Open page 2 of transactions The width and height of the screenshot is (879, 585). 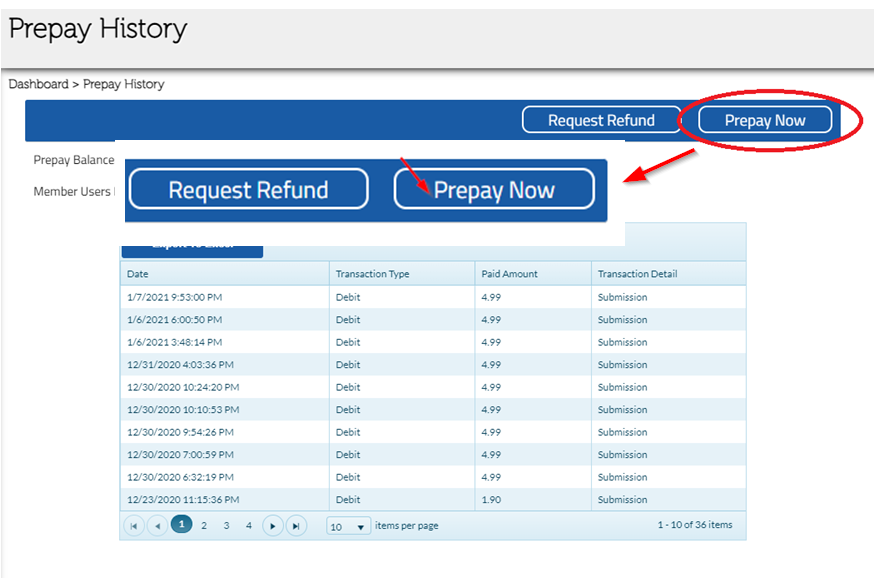coord(204,525)
